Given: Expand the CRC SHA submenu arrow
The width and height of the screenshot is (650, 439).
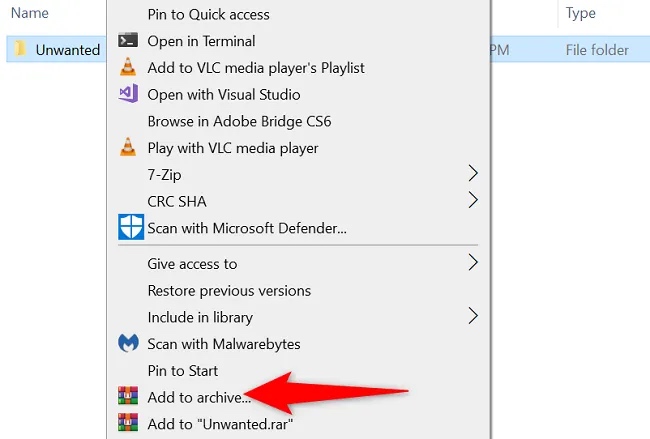Looking at the screenshot, I should (x=473, y=200).
